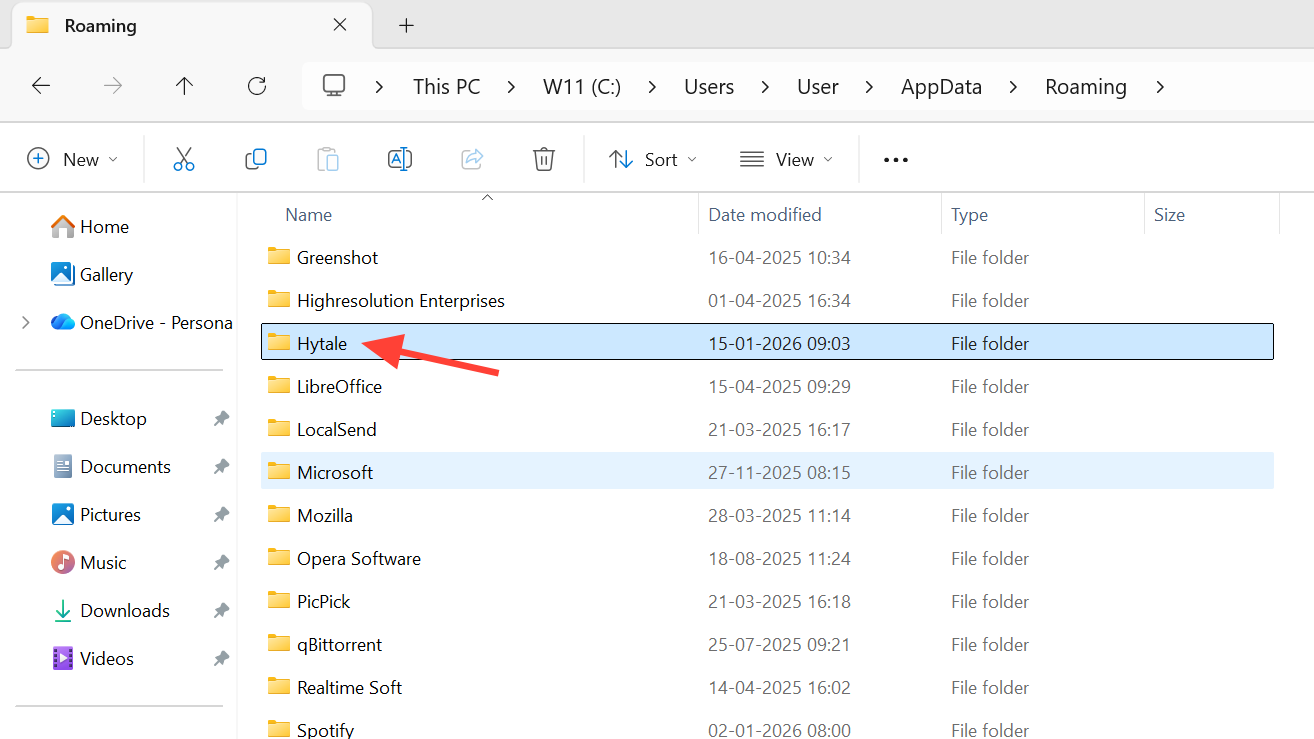The height and width of the screenshot is (739, 1314).
Task: Open the New item dropdown
Action: [x=73, y=159]
